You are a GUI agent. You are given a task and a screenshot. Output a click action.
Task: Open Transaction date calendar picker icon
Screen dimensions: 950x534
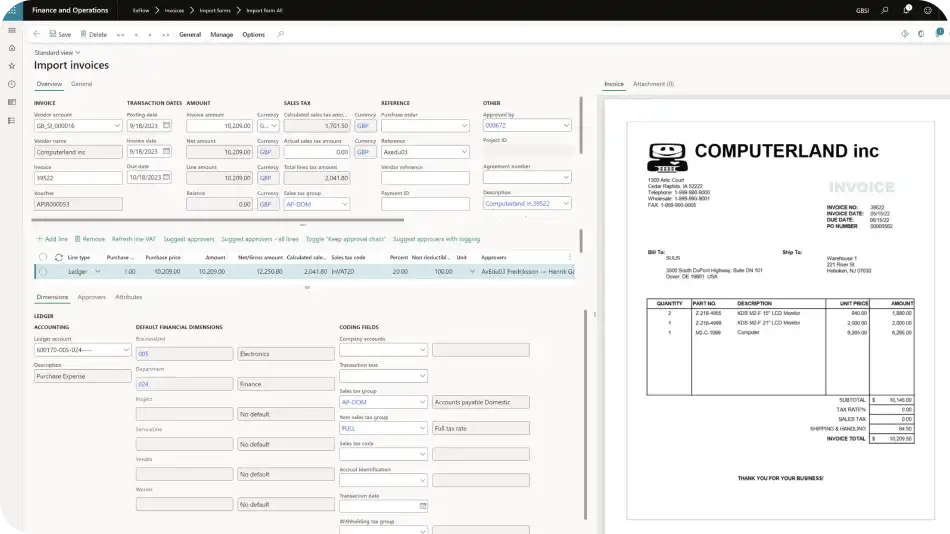click(423, 506)
